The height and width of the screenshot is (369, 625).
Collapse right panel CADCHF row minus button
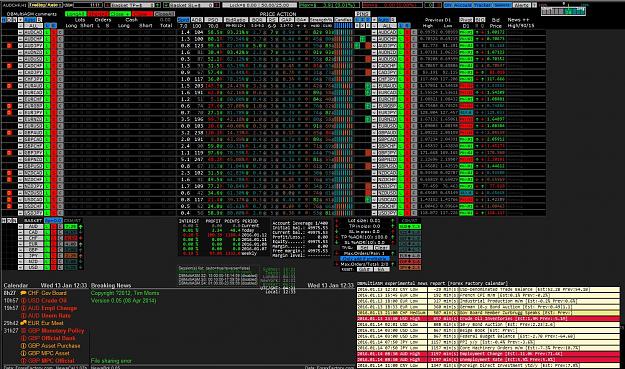(x=374, y=66)
